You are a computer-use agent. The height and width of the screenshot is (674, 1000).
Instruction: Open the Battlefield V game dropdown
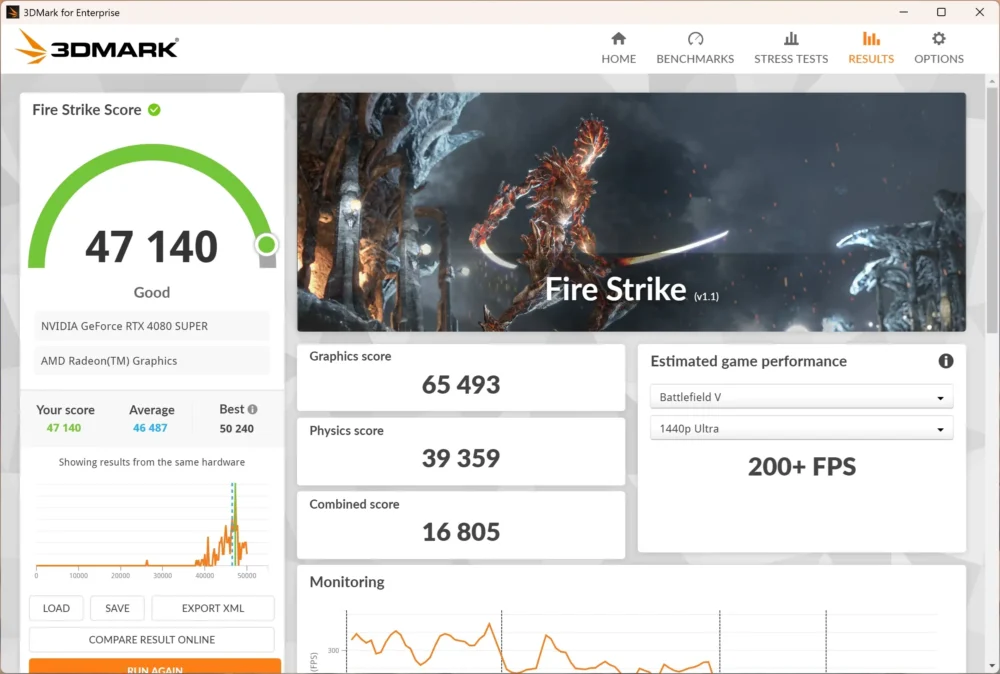801,397
